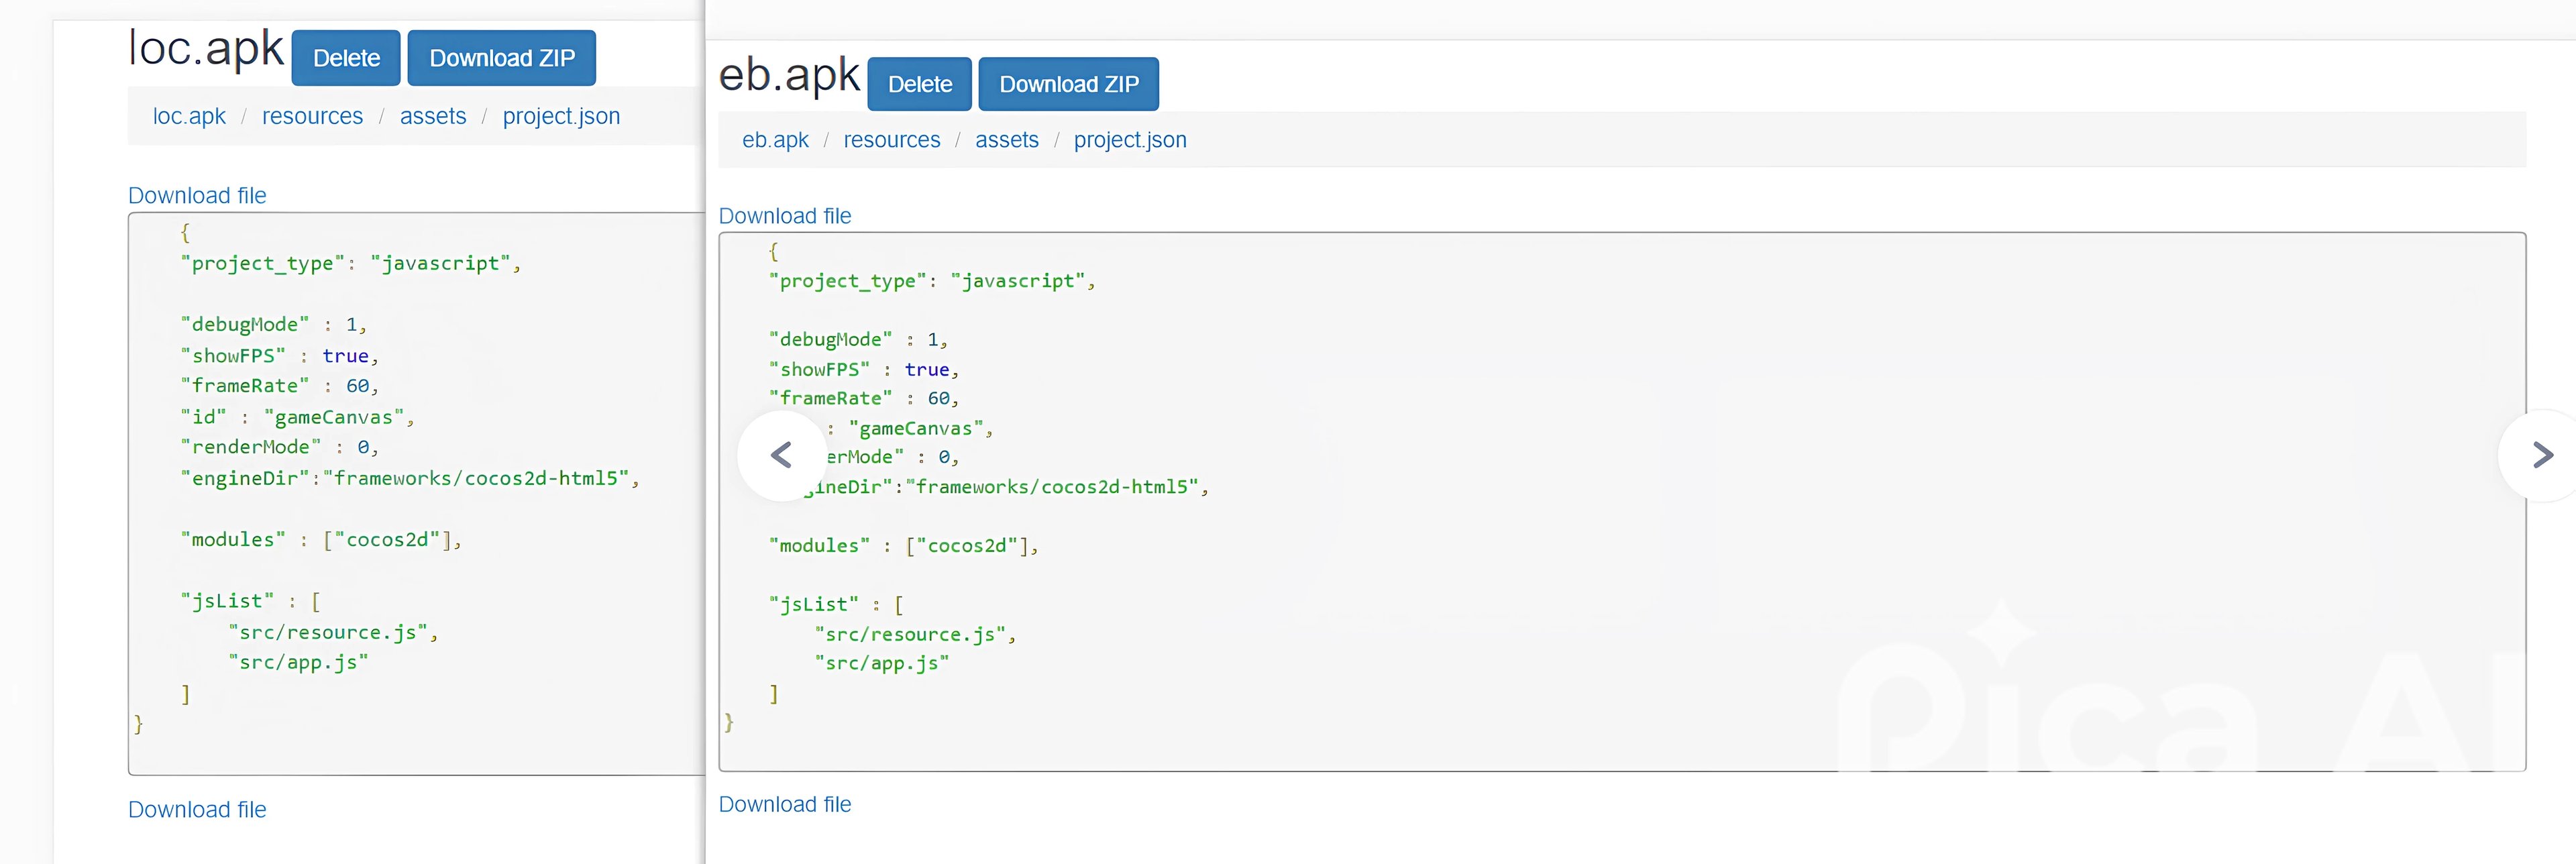Viewport: 2576px width, 864px height.
Task: Open project.json in loc.apk breadcrumb
Action: (561, 116)
